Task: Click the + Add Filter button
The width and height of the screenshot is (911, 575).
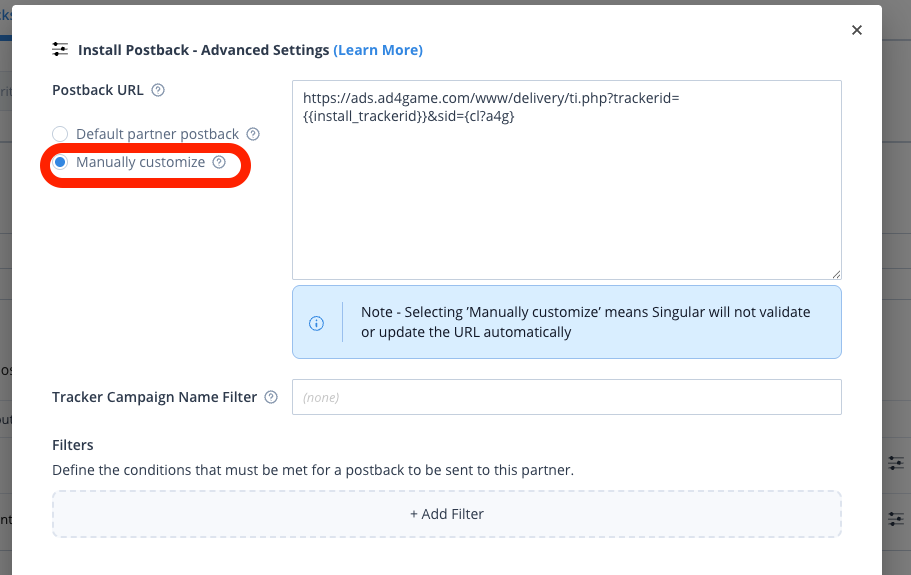Action: point(447,514)
